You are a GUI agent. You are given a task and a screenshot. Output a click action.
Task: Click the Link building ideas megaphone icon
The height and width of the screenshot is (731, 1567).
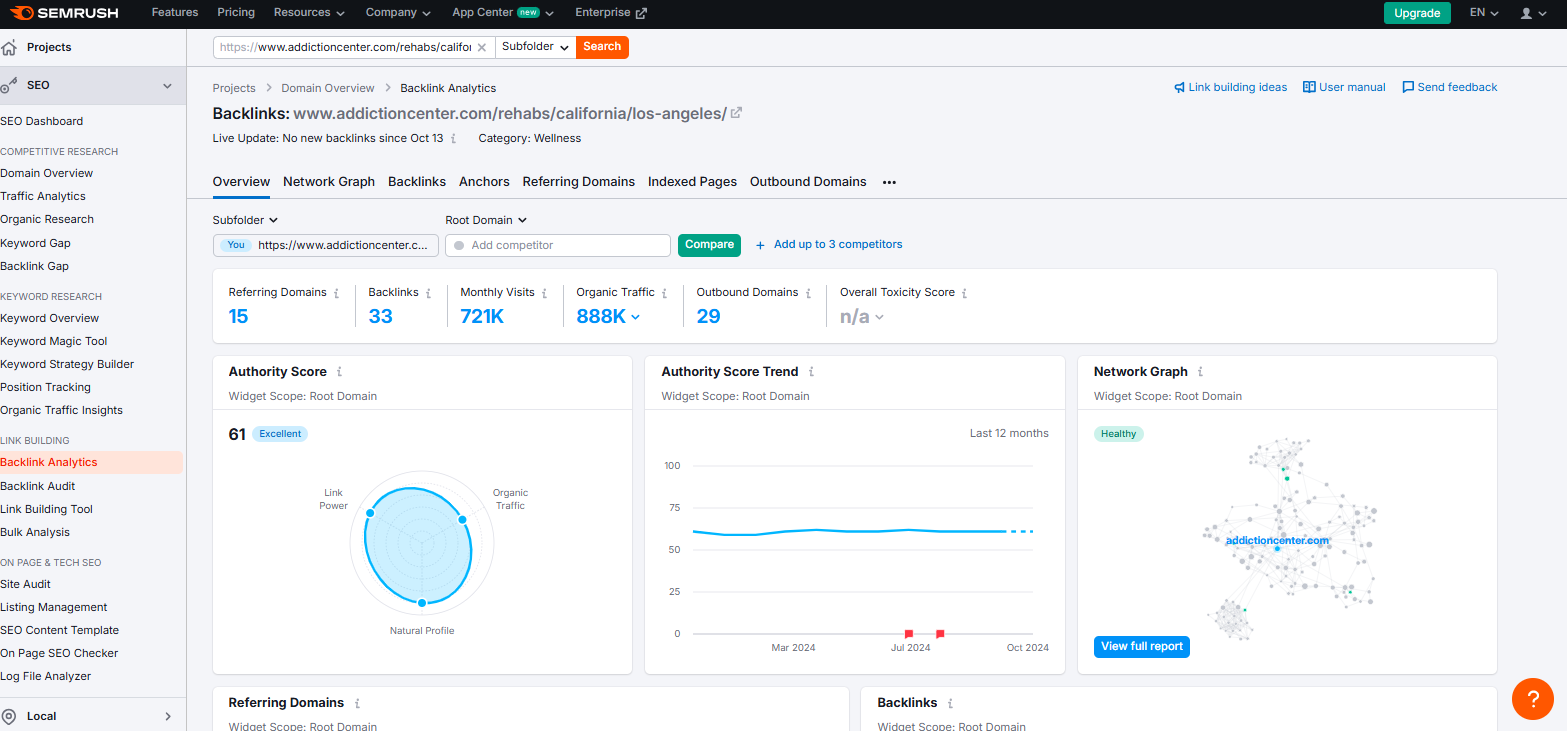coord(1179,87)
